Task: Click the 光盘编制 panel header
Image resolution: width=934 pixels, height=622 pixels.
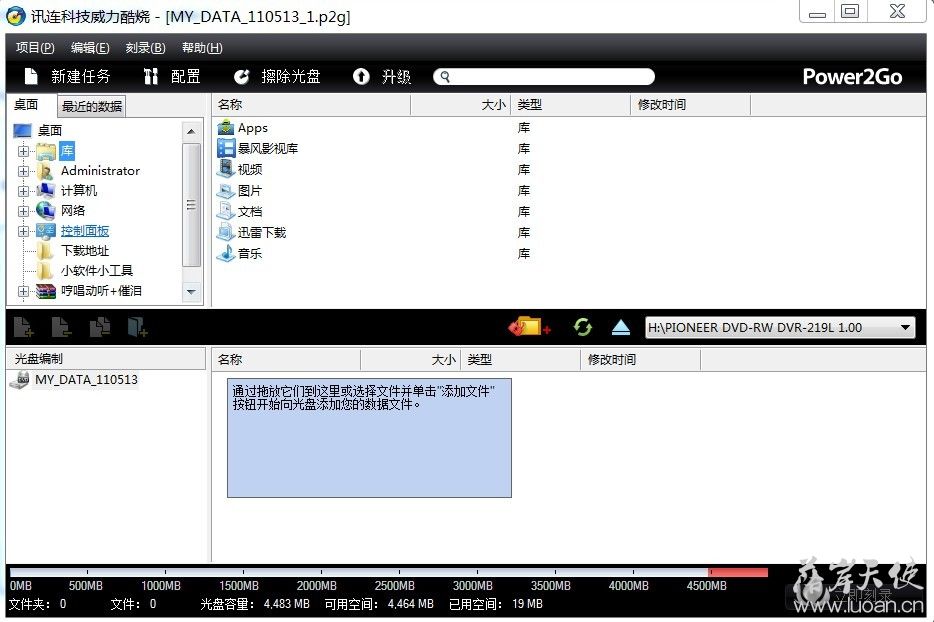Action: point(108,359)
